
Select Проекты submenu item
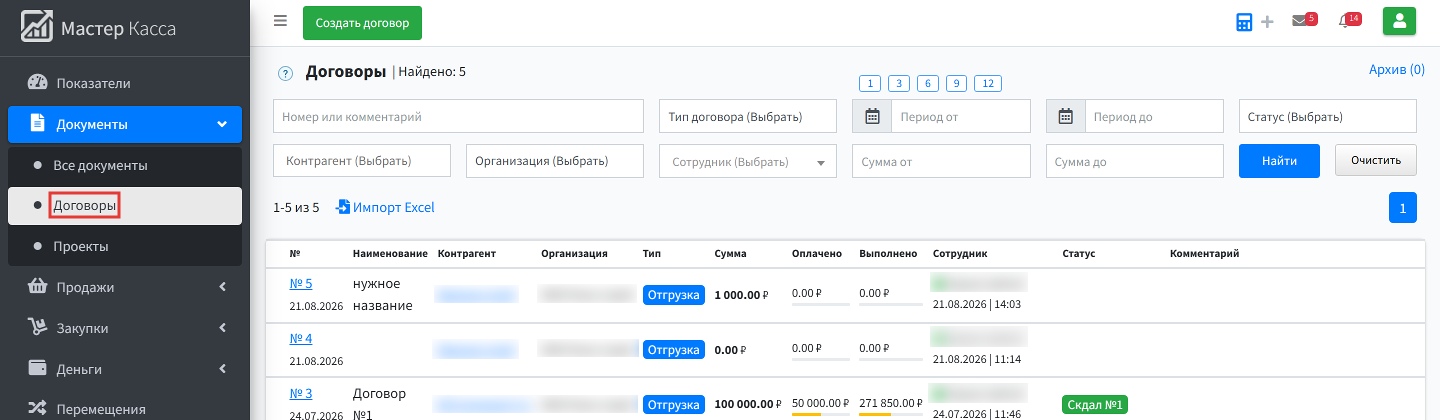(x=125, y=246)
